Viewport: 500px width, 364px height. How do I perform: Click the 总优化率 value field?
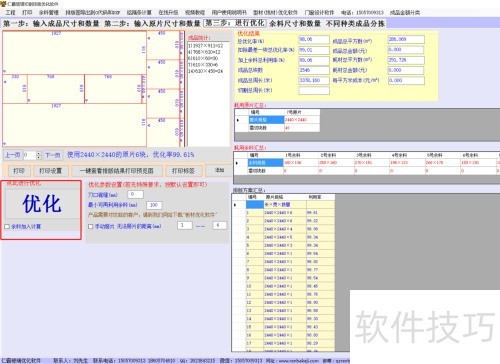point(314,39)
